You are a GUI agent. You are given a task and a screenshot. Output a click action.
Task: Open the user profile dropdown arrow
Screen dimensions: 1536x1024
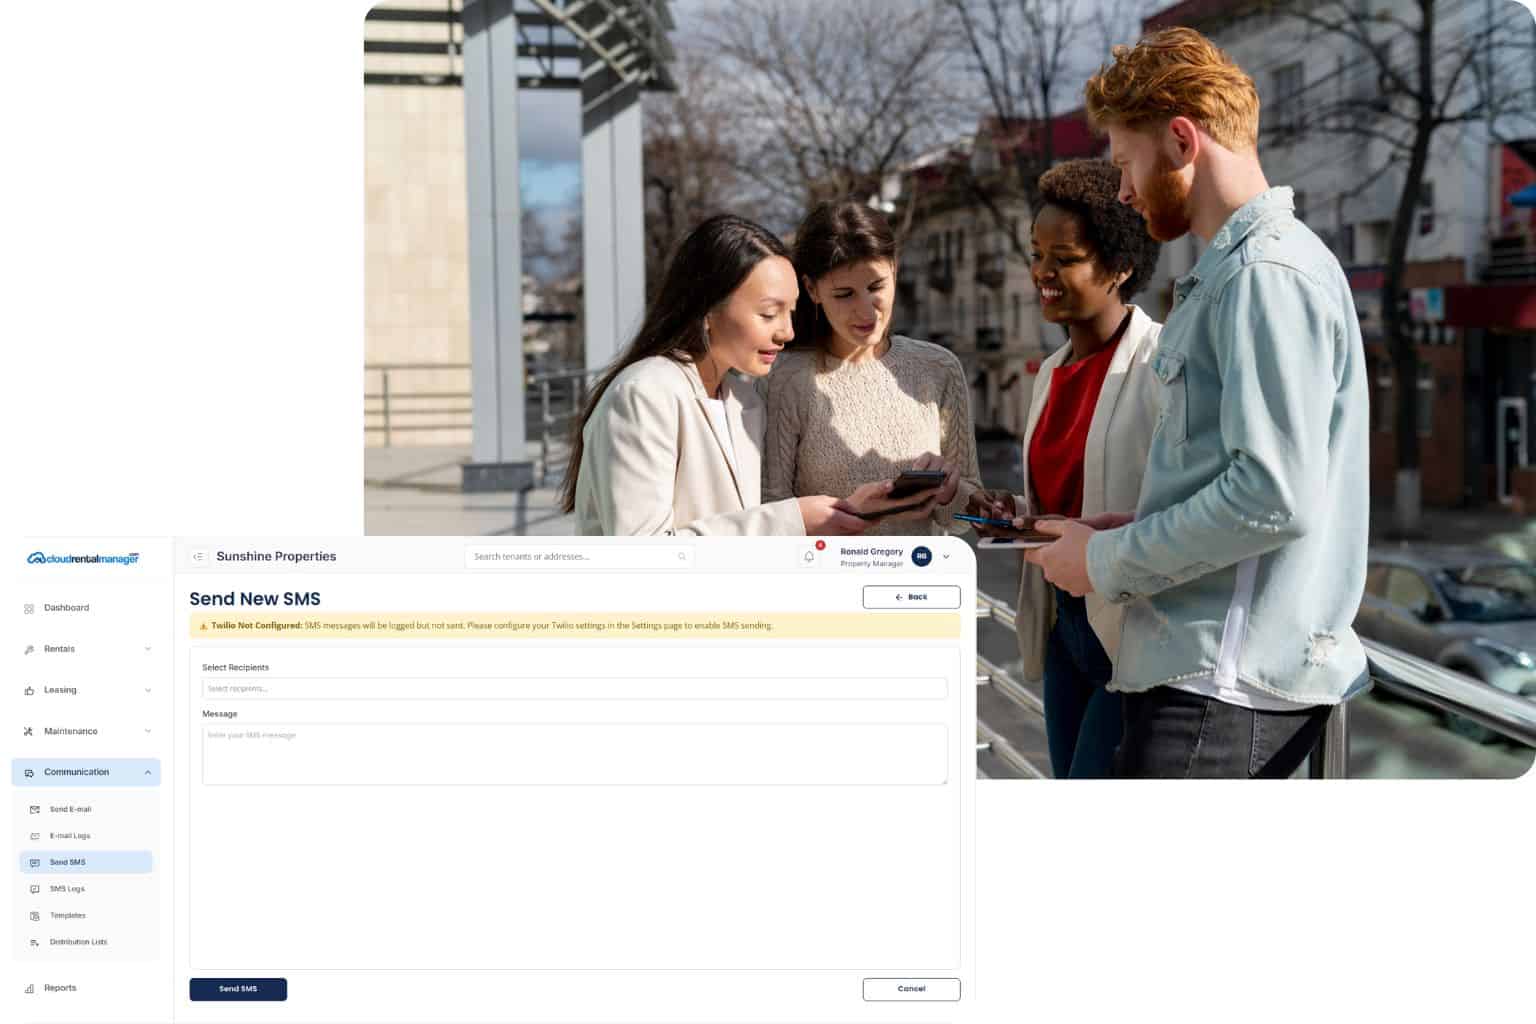tap(946, 557)
